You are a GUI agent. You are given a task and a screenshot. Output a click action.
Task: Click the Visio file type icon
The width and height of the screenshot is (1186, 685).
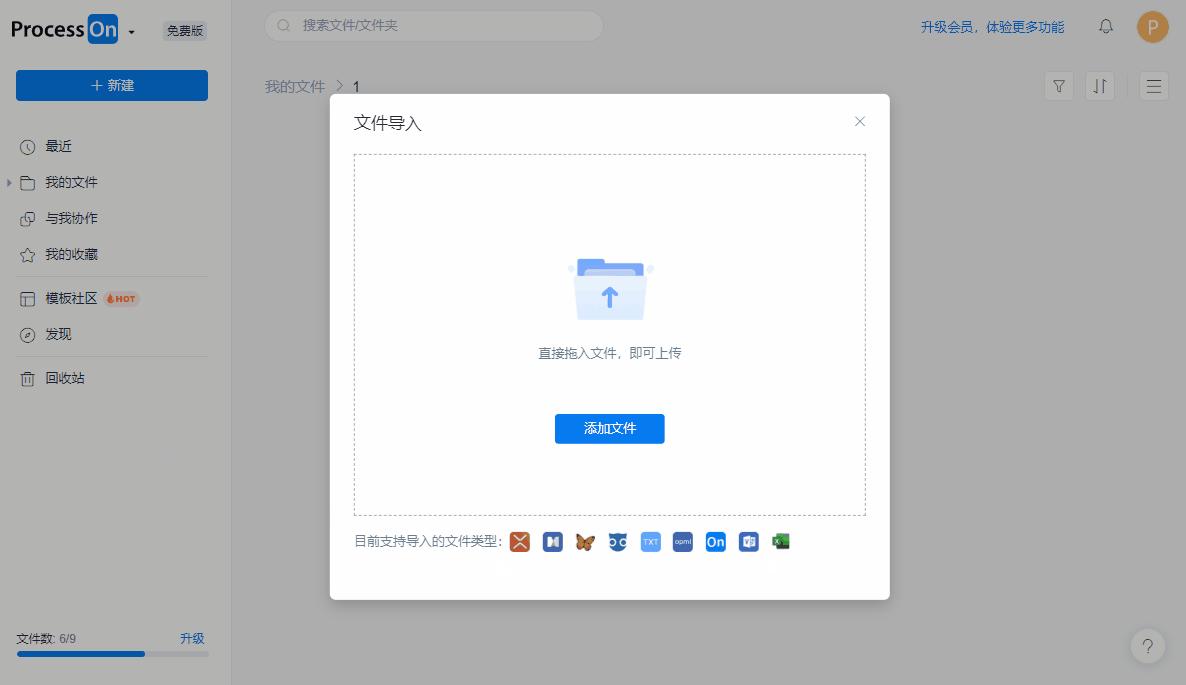[x=748, y=542]
